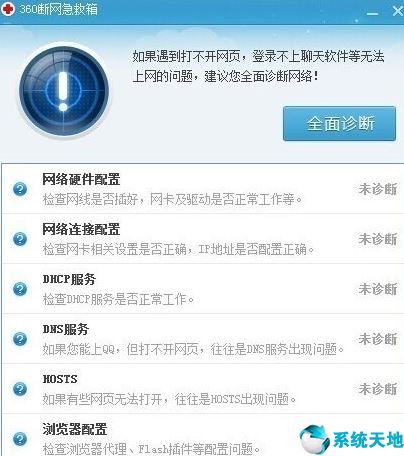
Task: Minimize the 360断网急救箱 window
Action: pos(372,13)
